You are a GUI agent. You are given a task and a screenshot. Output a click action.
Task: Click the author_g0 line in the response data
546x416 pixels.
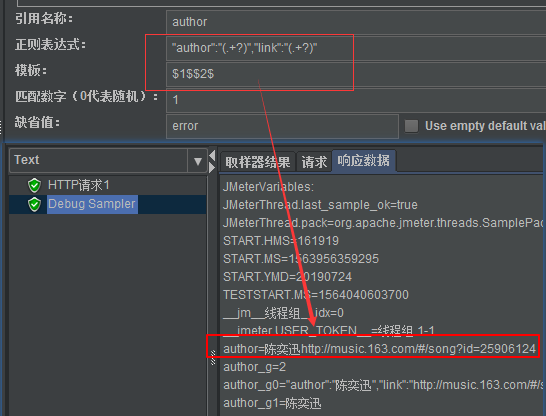(x=383, y=385)
